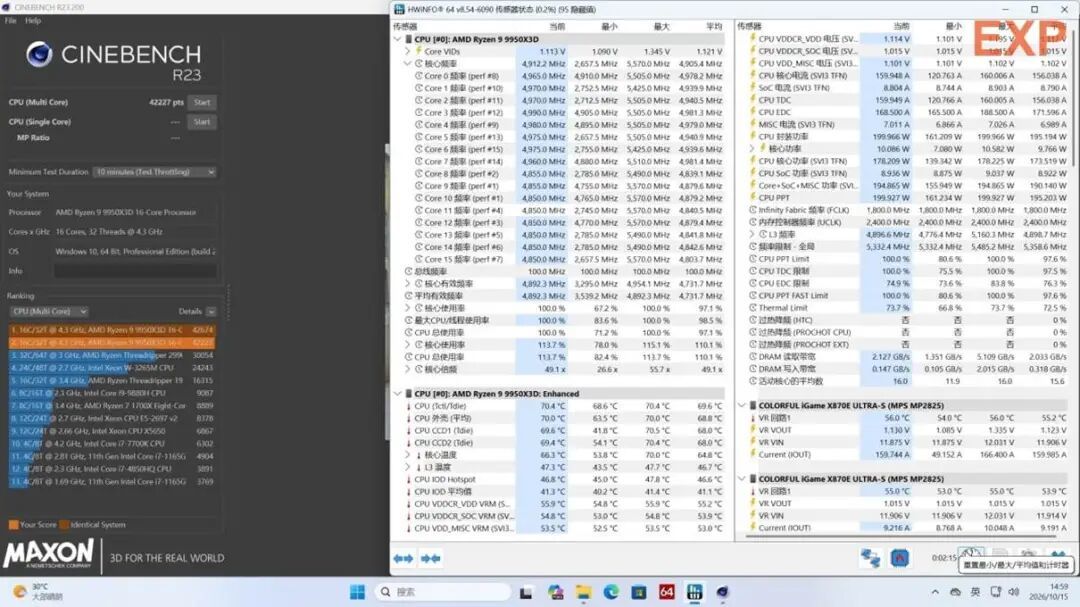
Task: Open the weather widget showing 30°C
Action: coord(39,592)
